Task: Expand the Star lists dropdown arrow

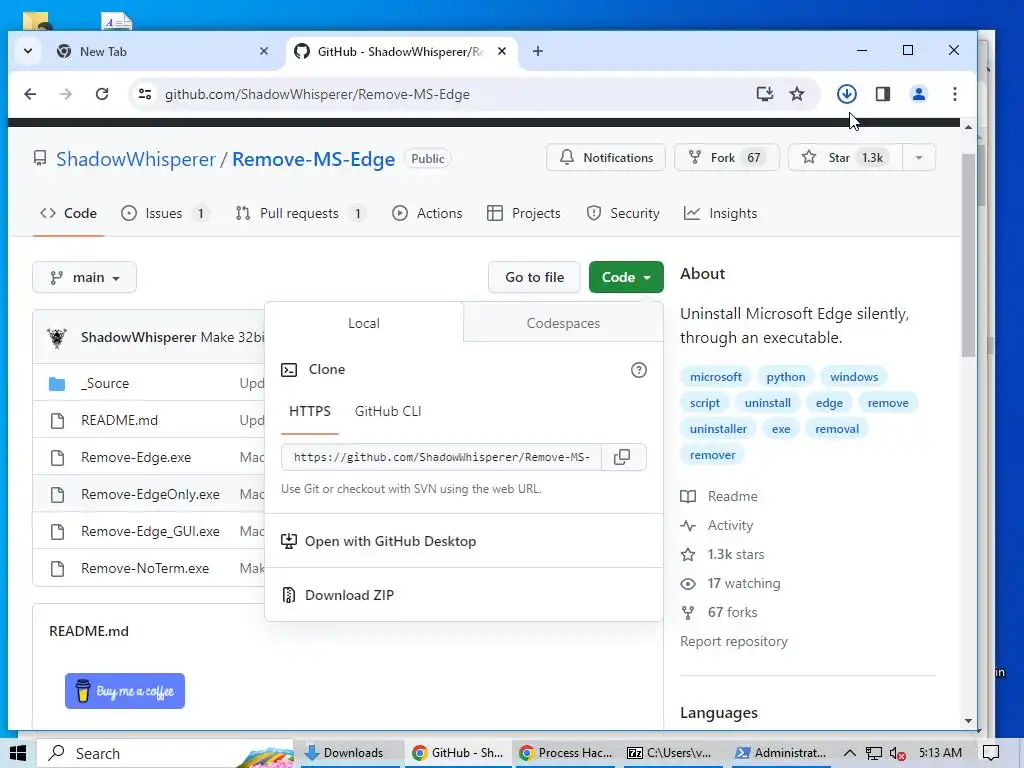Action: 919,157
